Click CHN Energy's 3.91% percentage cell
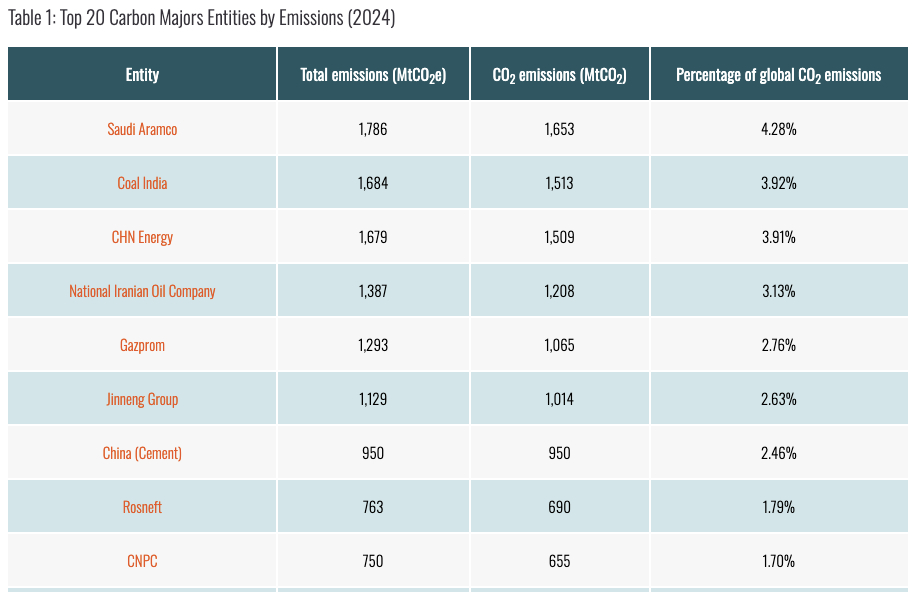This screenshot has height=592, width=913. 778,237
